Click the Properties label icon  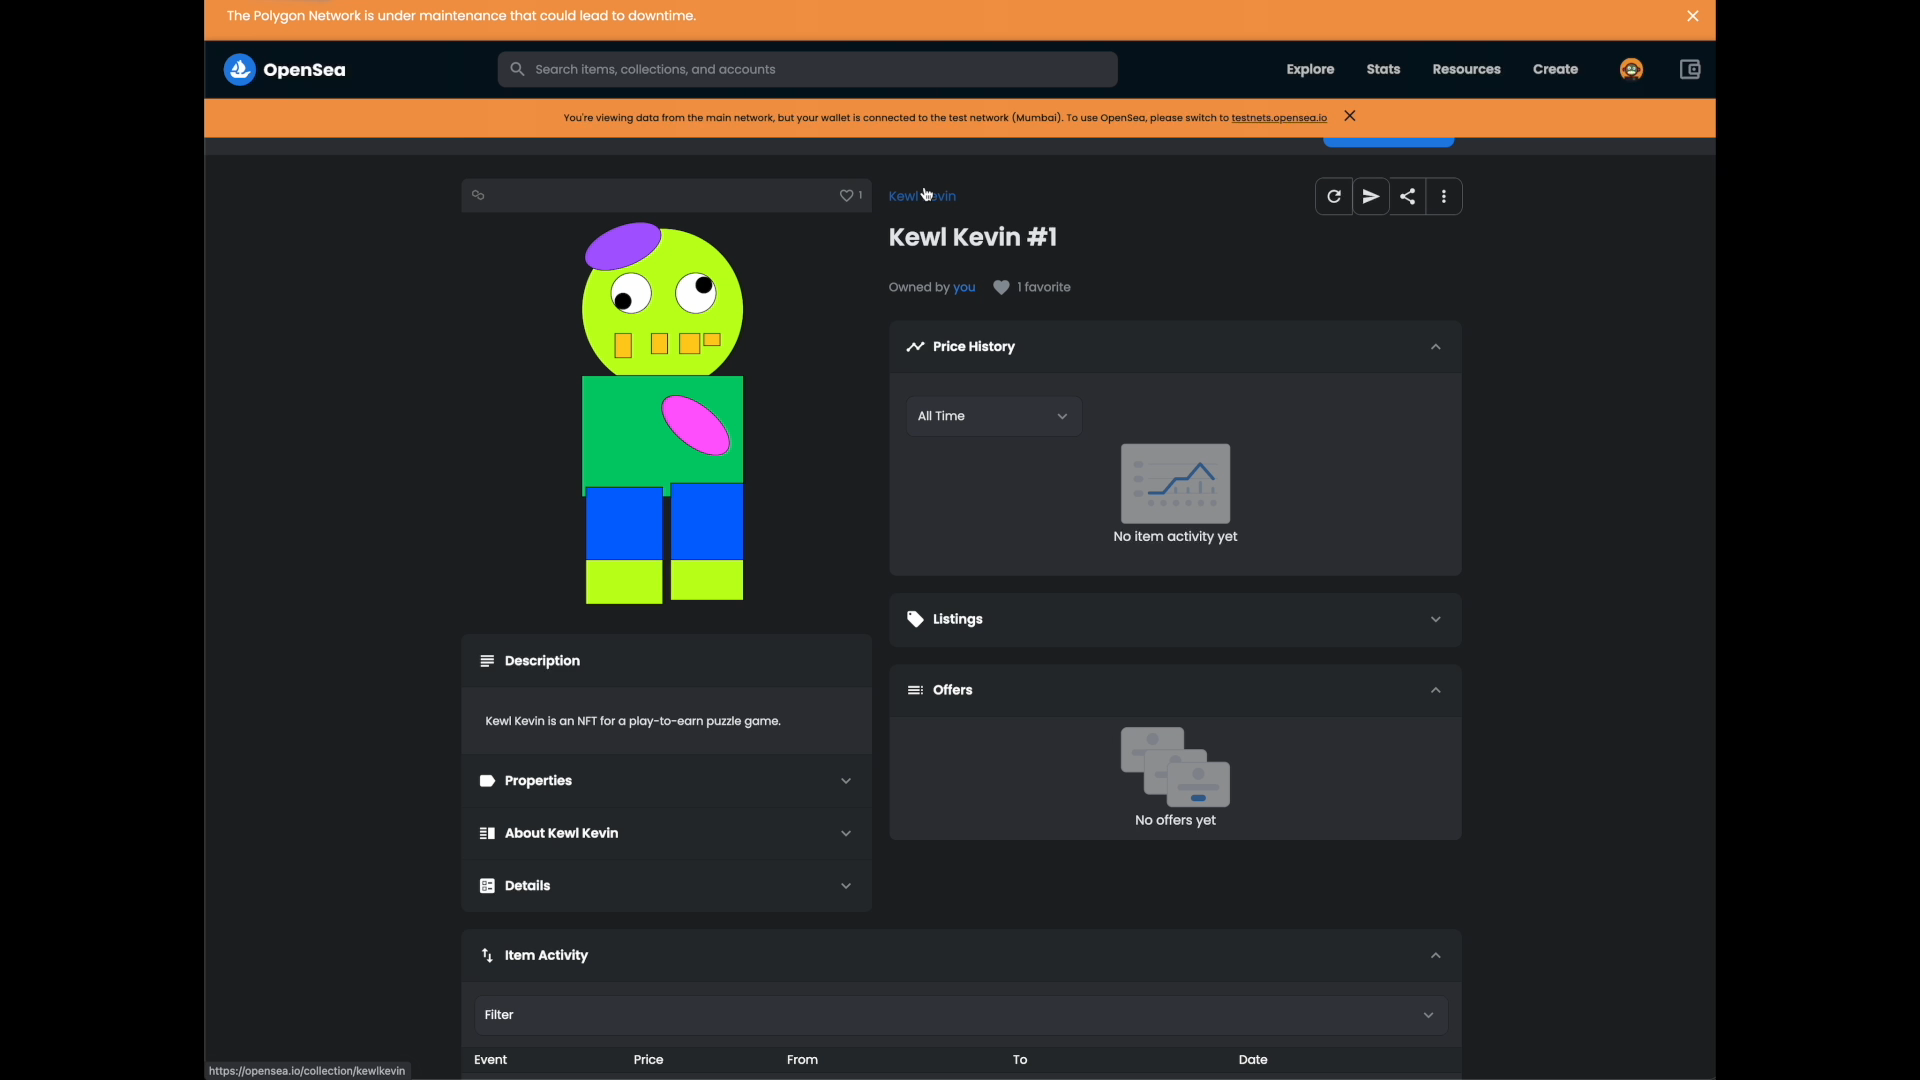487,781
